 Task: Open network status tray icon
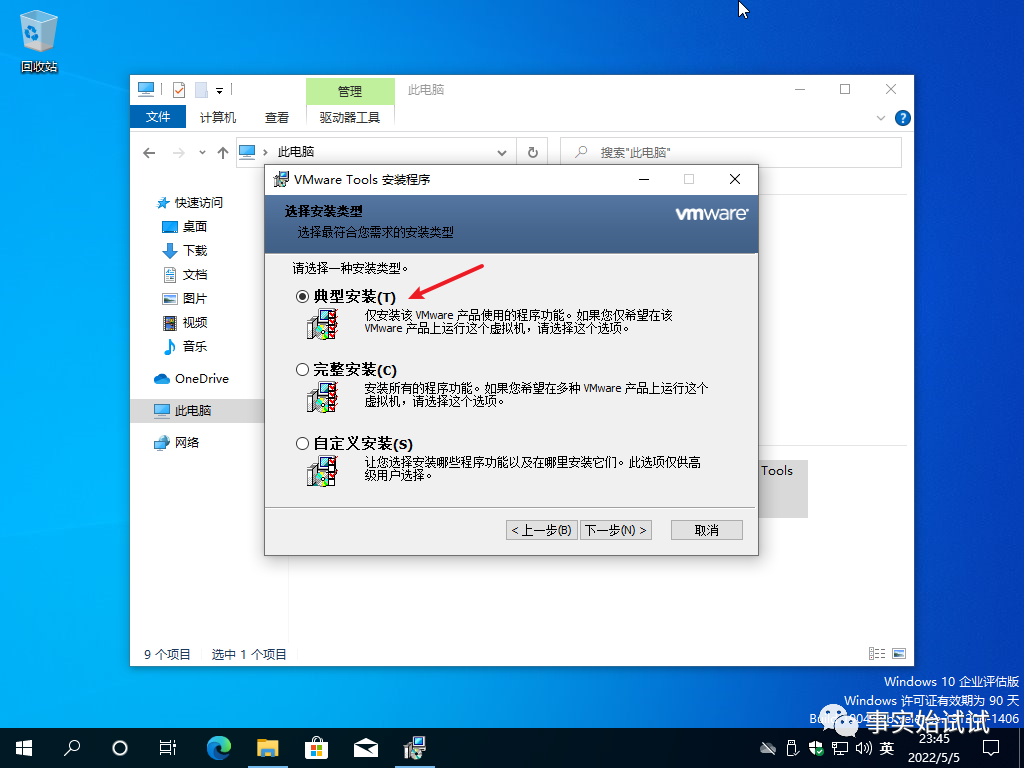point(840,748)
